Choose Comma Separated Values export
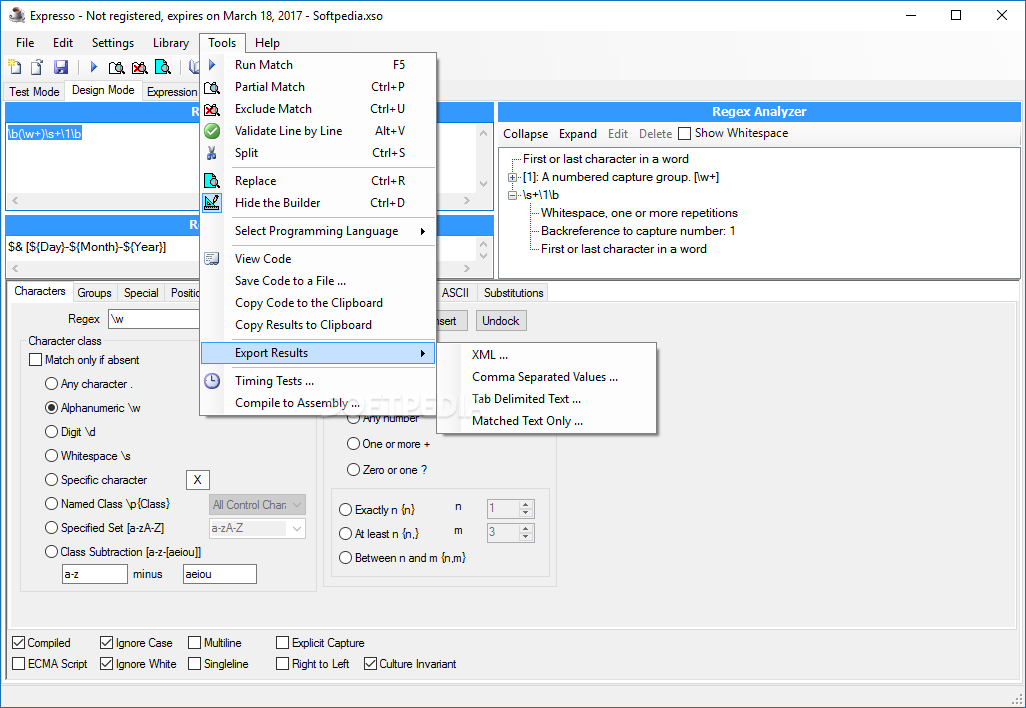 [546, 377]
